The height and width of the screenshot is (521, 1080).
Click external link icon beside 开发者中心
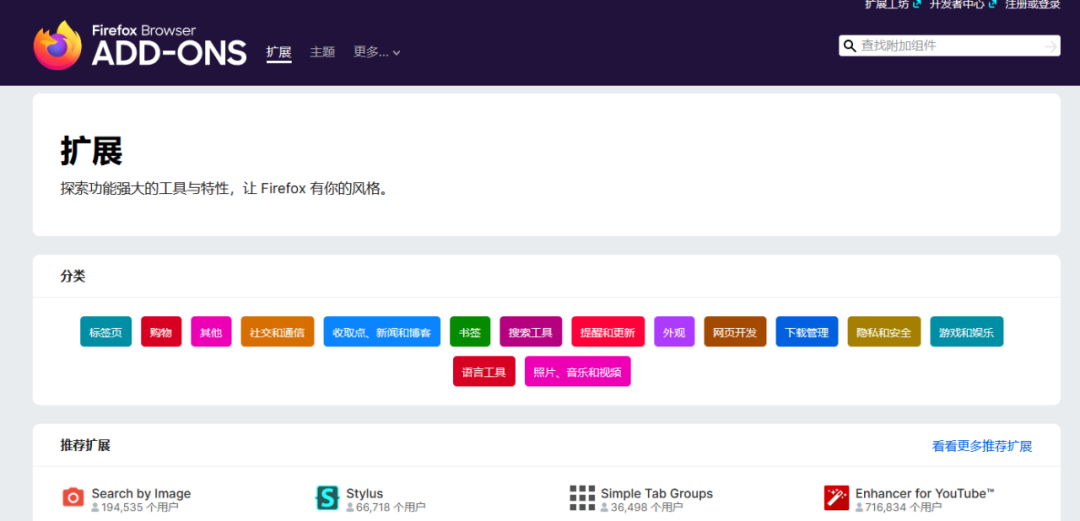tap(993, 4)
